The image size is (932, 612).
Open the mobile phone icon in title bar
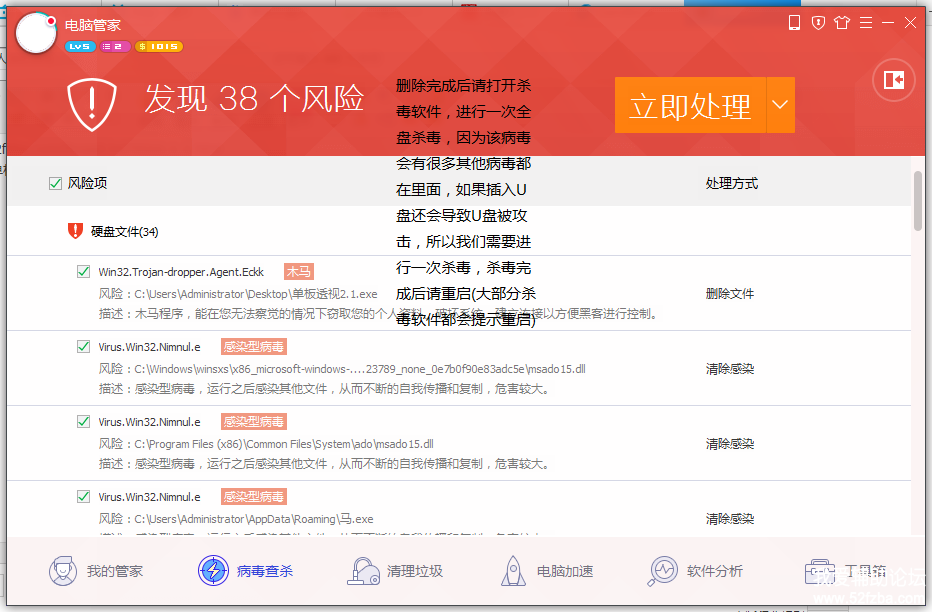tap(794, 23)
